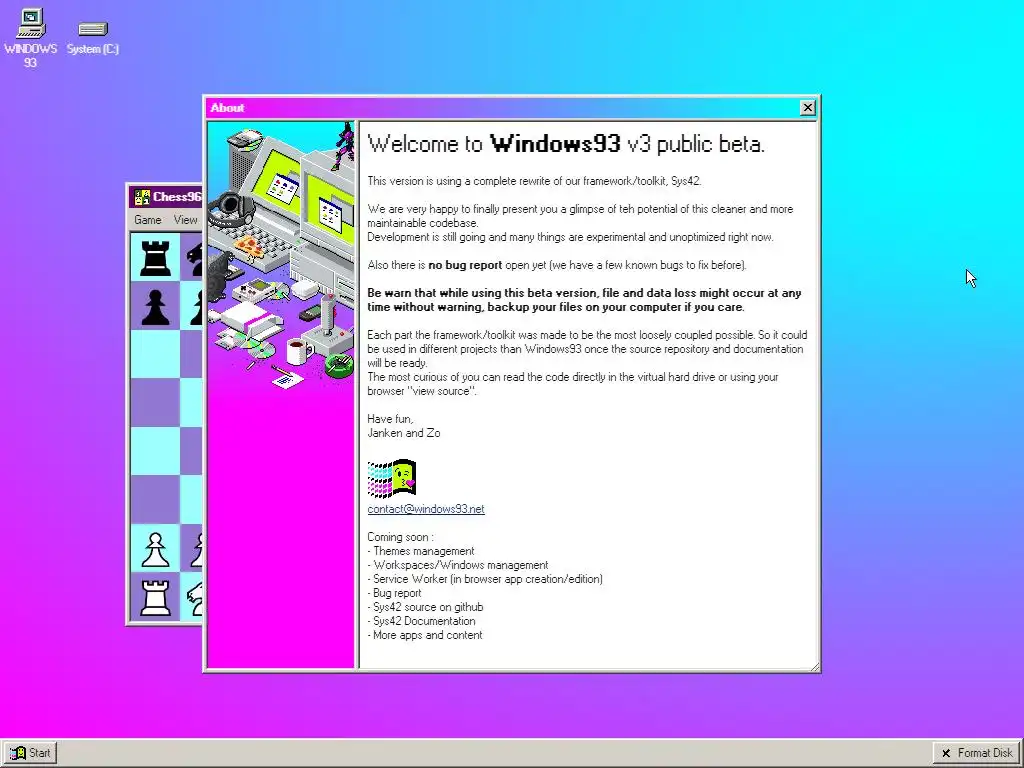Select the black rook on the Chess96 board
1024x768 pixels.
coord(155,258)
